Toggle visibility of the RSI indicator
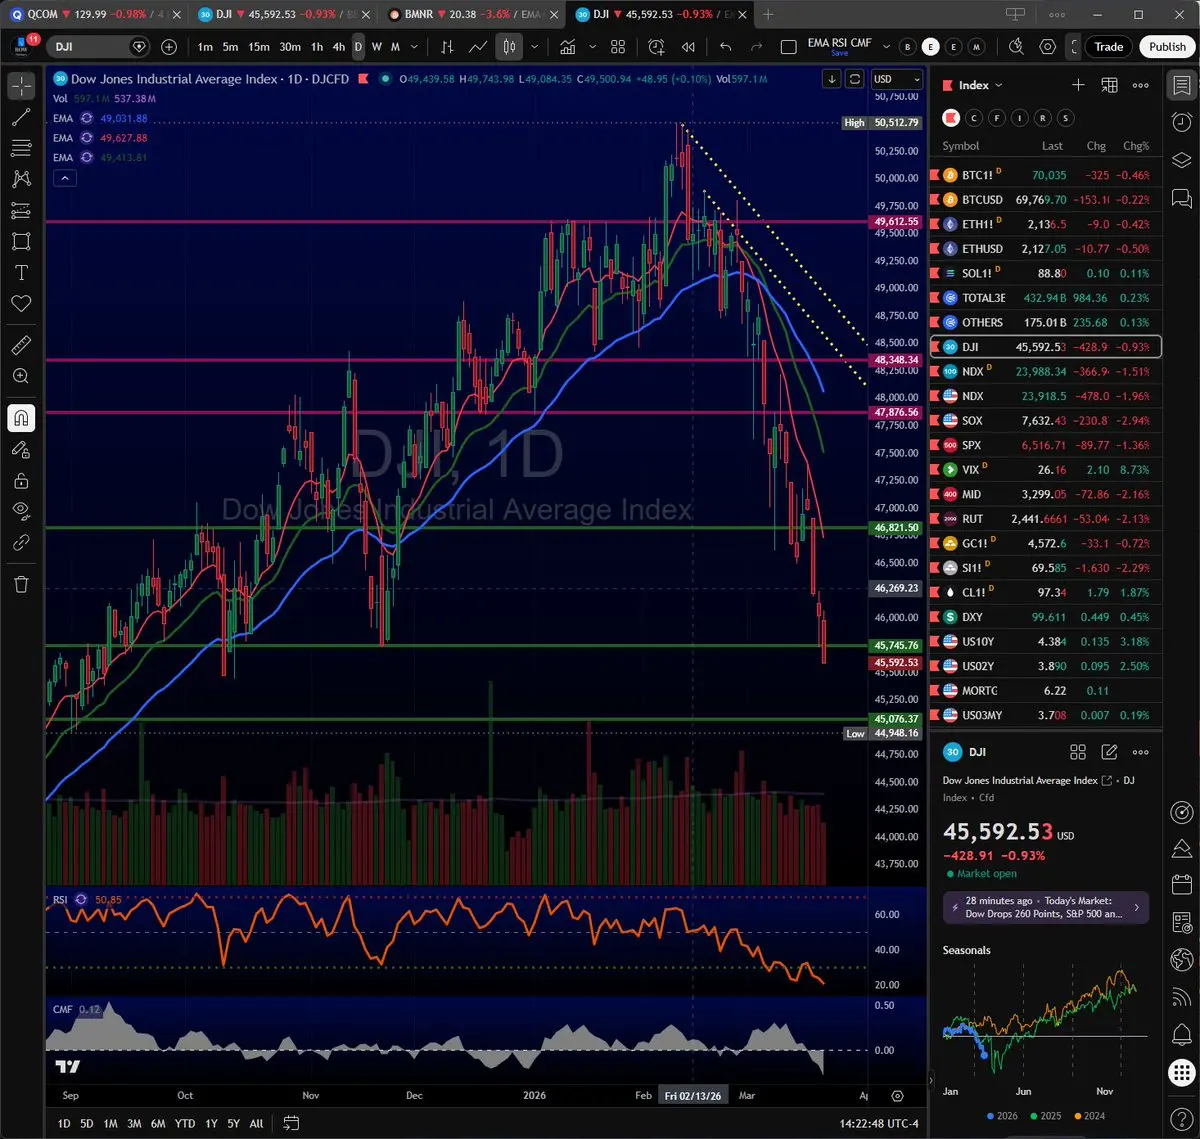Screen dimensions: 1200x1139 coord(81,900)
